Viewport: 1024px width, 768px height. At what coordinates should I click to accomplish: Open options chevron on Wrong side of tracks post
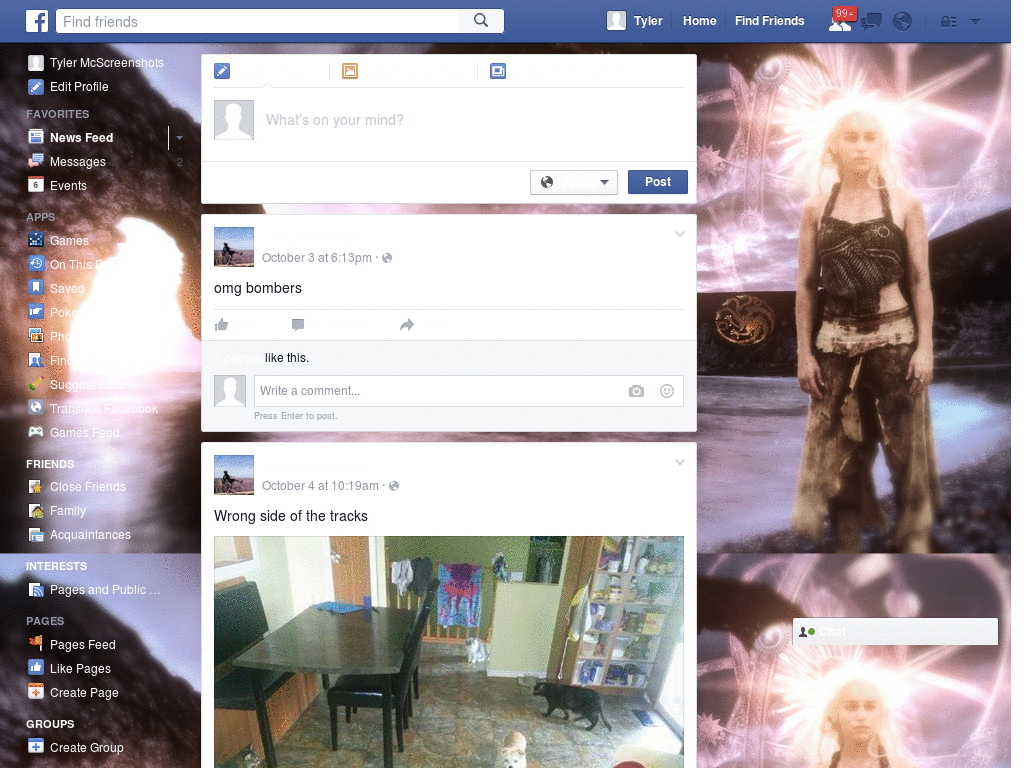(680, 462)
